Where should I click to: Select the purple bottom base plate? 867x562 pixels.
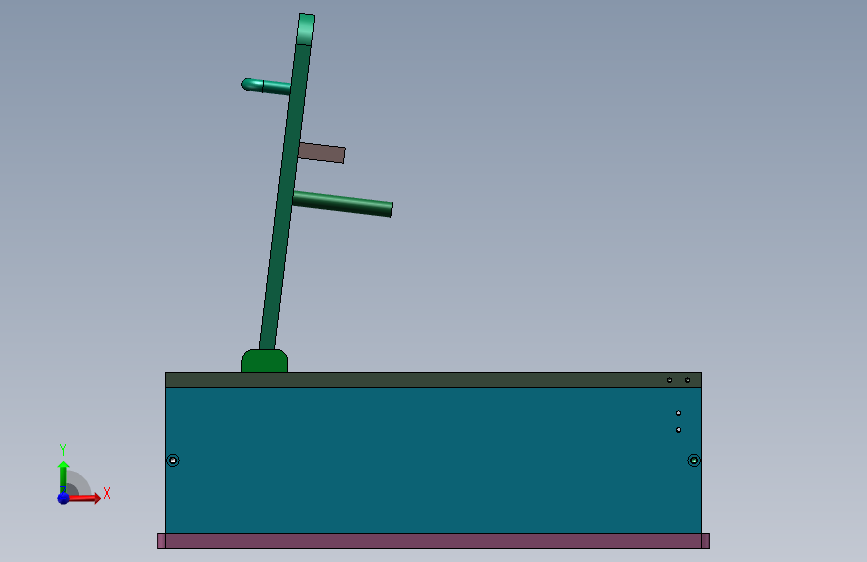(x=434, y=541)
